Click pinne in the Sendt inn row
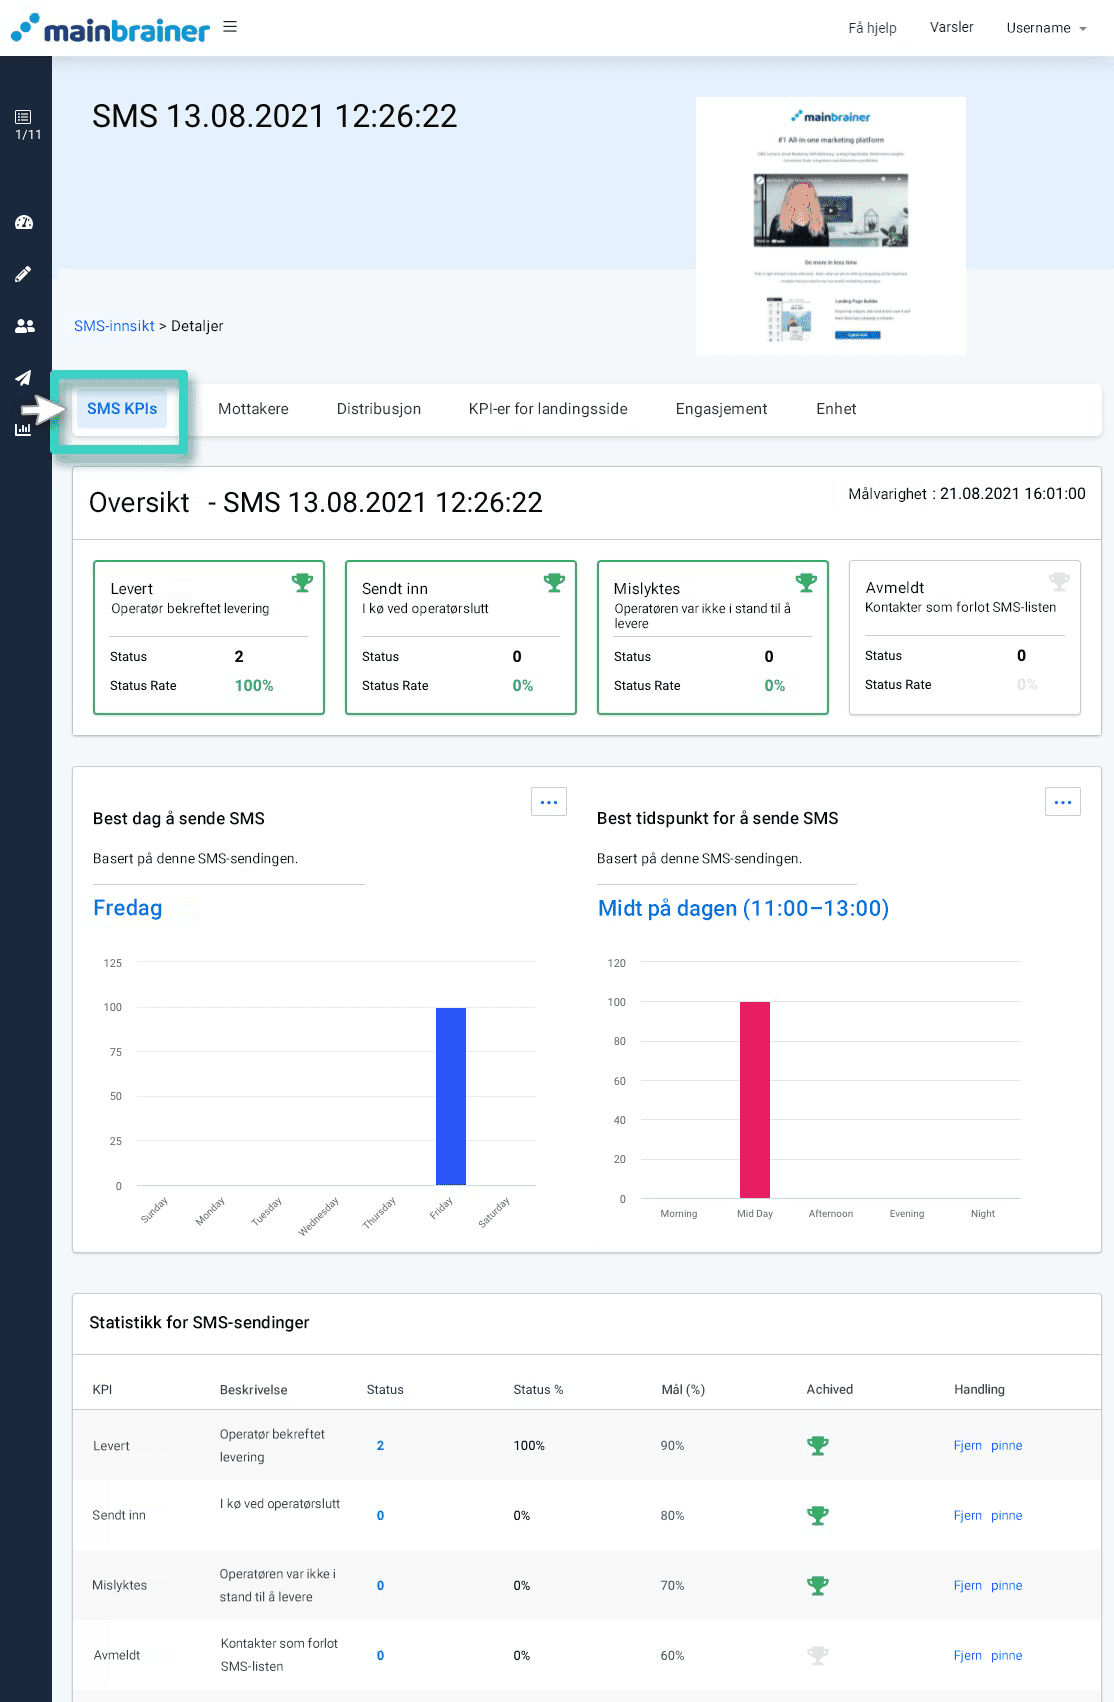 [x=1007, y=1515]
